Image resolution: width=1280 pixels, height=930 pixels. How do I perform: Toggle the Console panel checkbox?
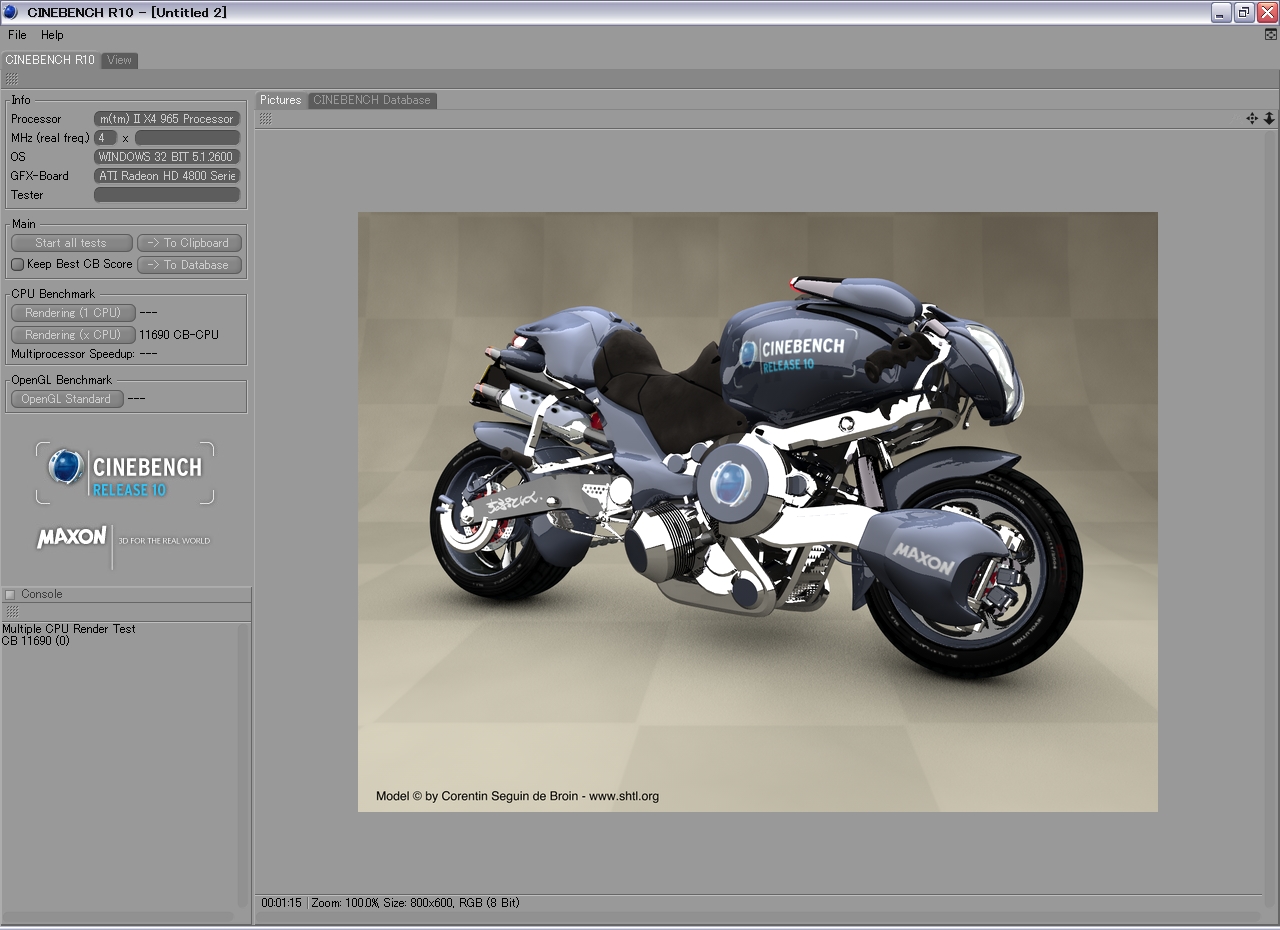click(x=10, y=594)
